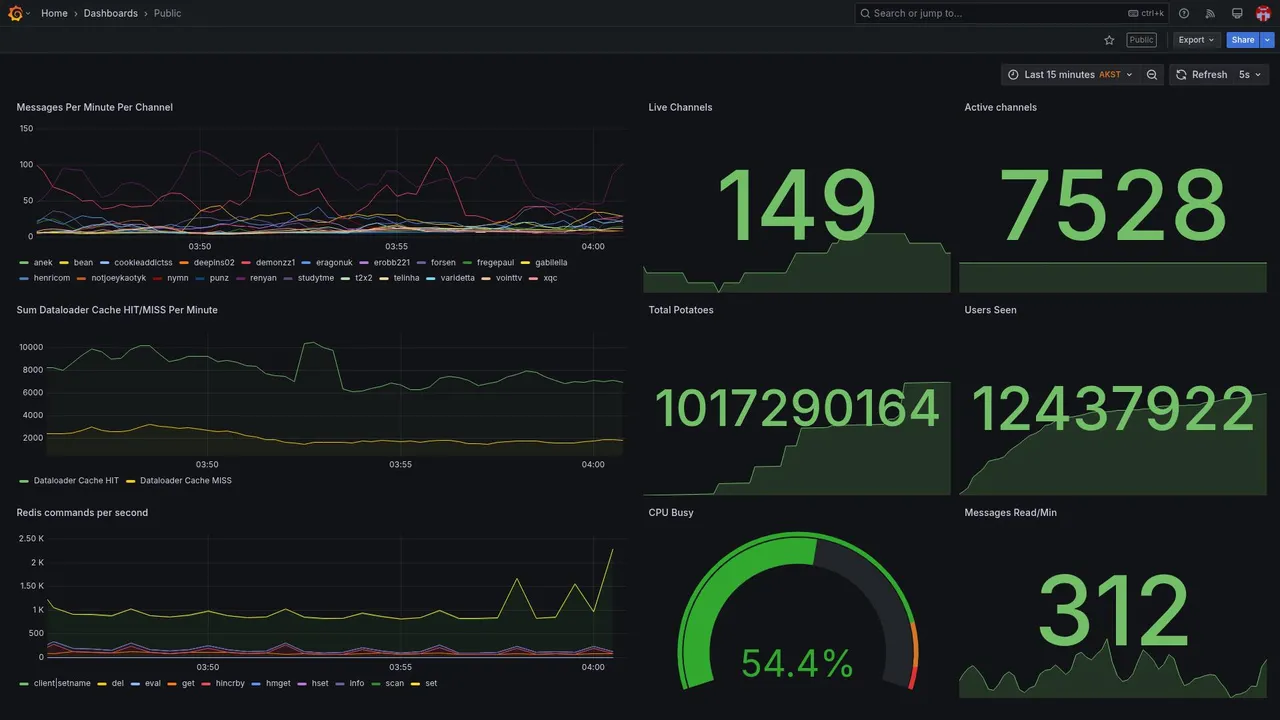Screen dimensions: 1280x720
Task: Refresh the dashboard now
Action: (1201, 75)
